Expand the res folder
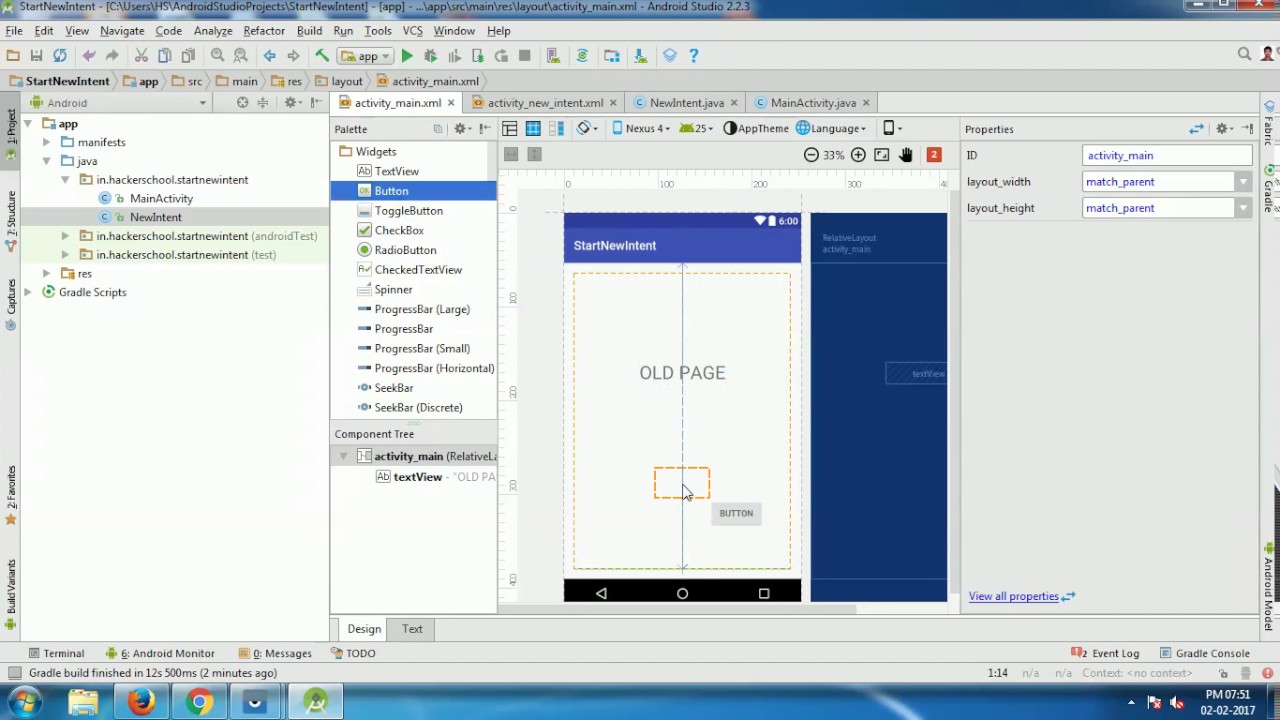The height and width of the screenshot is (720, 1280). point(46,273)
